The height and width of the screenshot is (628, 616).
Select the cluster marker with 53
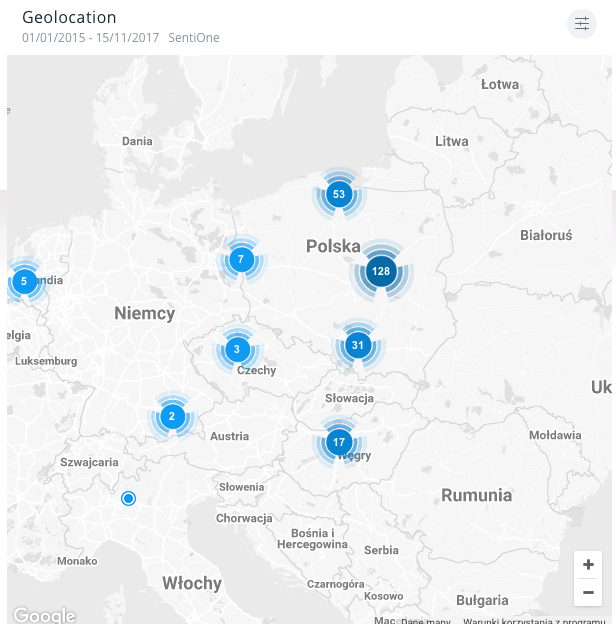(339, 194)
